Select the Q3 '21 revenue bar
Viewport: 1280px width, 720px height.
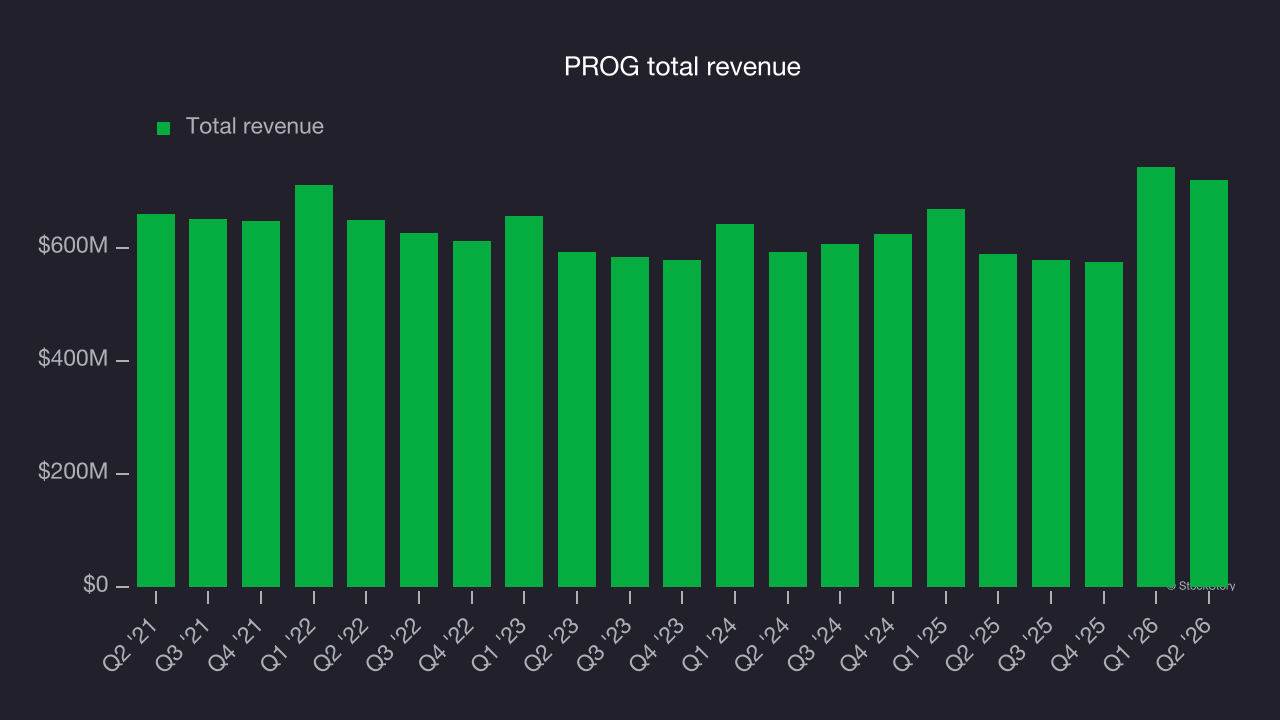pos(208,403)
